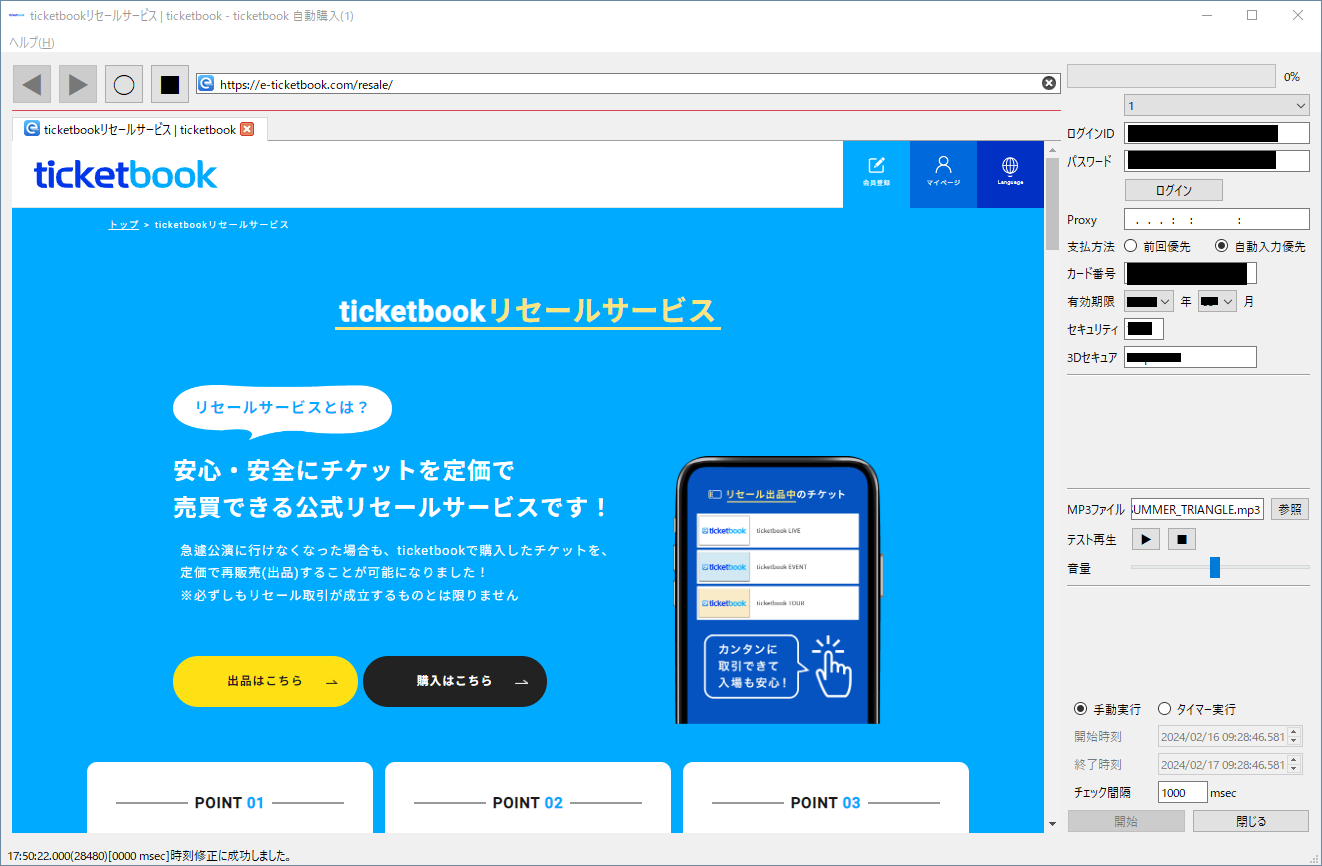This screenshot has height=866, width=1322.
Task: Click the MP3ファイル path field
Action: 1198,509
